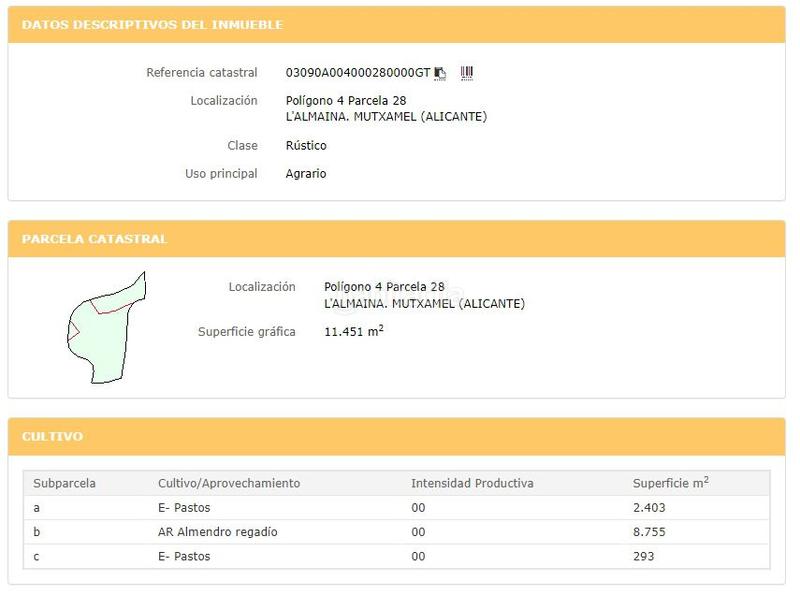Viewport: 800px width, 594px height.
Task: Click the Parcela Catastral section header
Action: [95, 240]
